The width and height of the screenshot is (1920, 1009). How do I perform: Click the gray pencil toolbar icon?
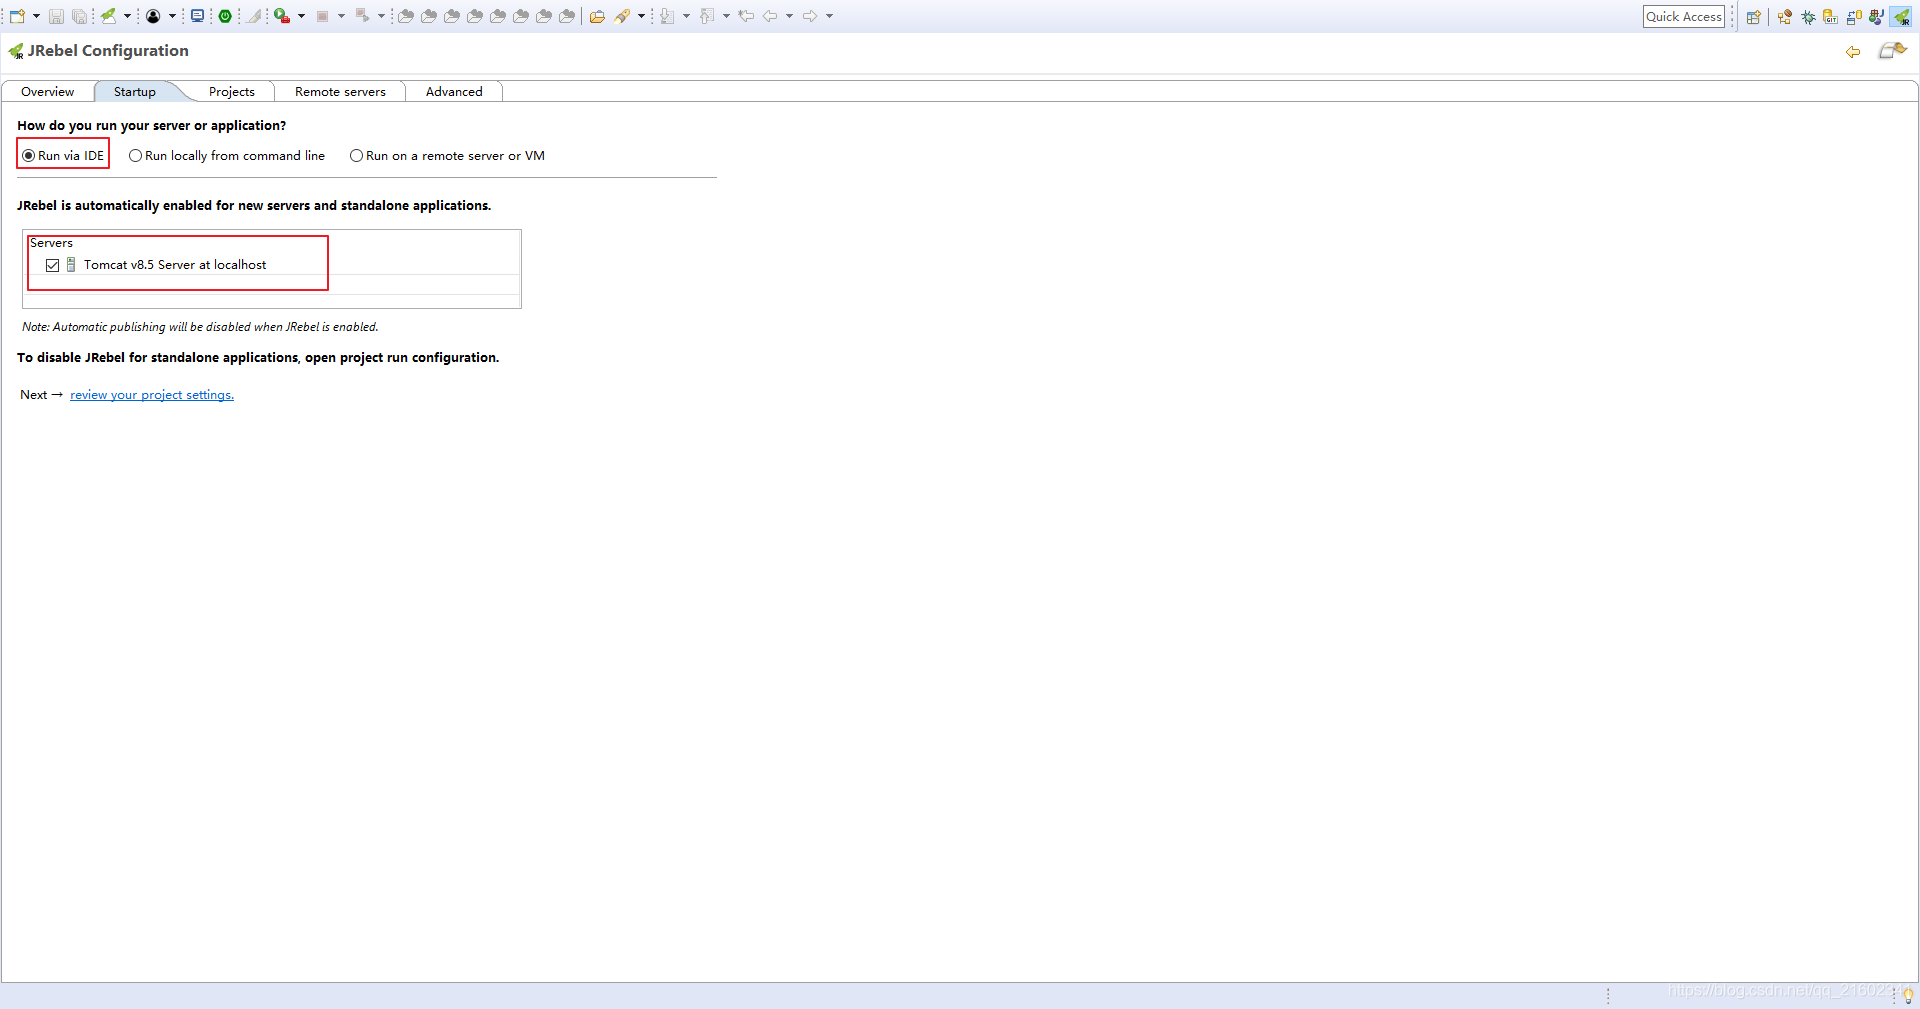254,16
